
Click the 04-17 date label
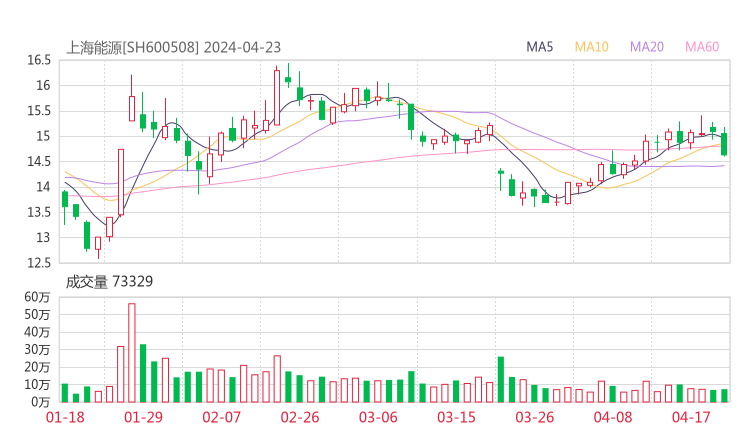691,417
